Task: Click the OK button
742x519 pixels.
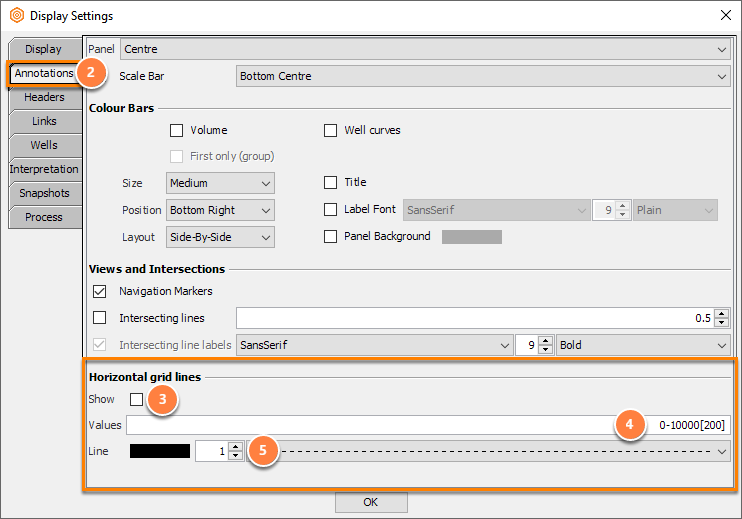Action: click(x=371, y=502)
